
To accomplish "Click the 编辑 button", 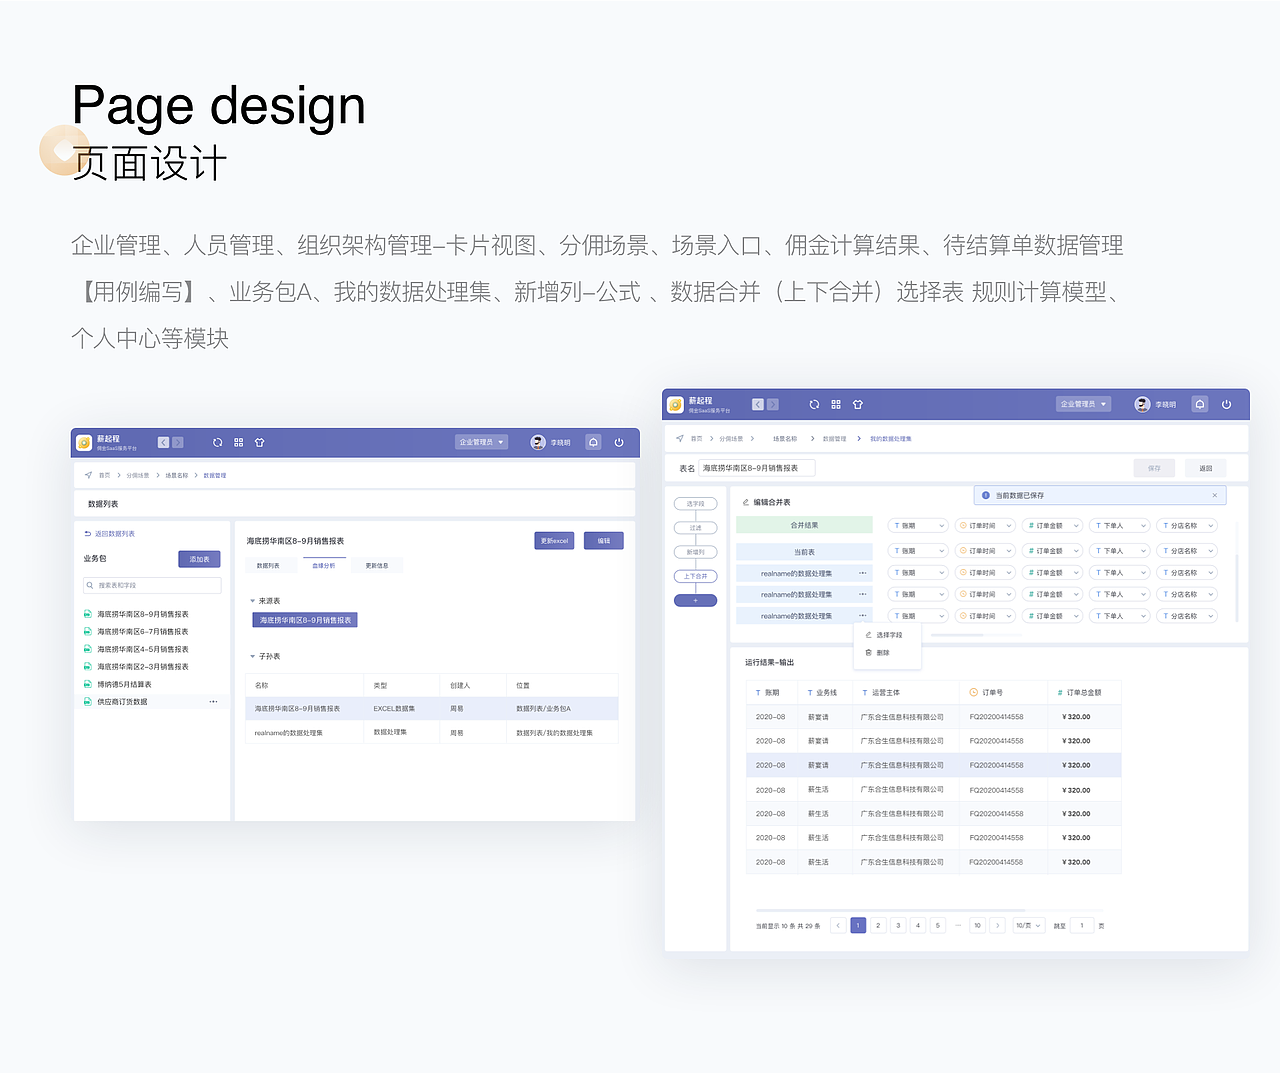I will tap(604, 541).
